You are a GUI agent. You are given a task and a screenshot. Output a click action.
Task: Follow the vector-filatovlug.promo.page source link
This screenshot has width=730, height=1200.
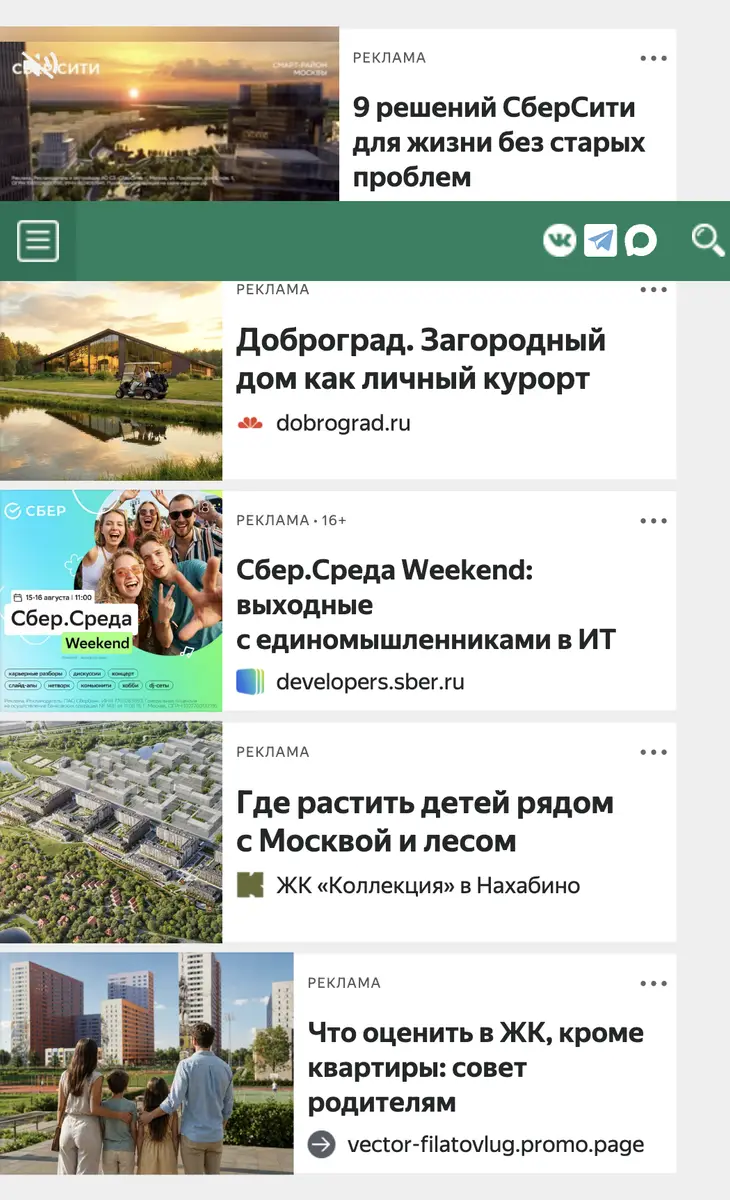click(x=495, y=1144)
